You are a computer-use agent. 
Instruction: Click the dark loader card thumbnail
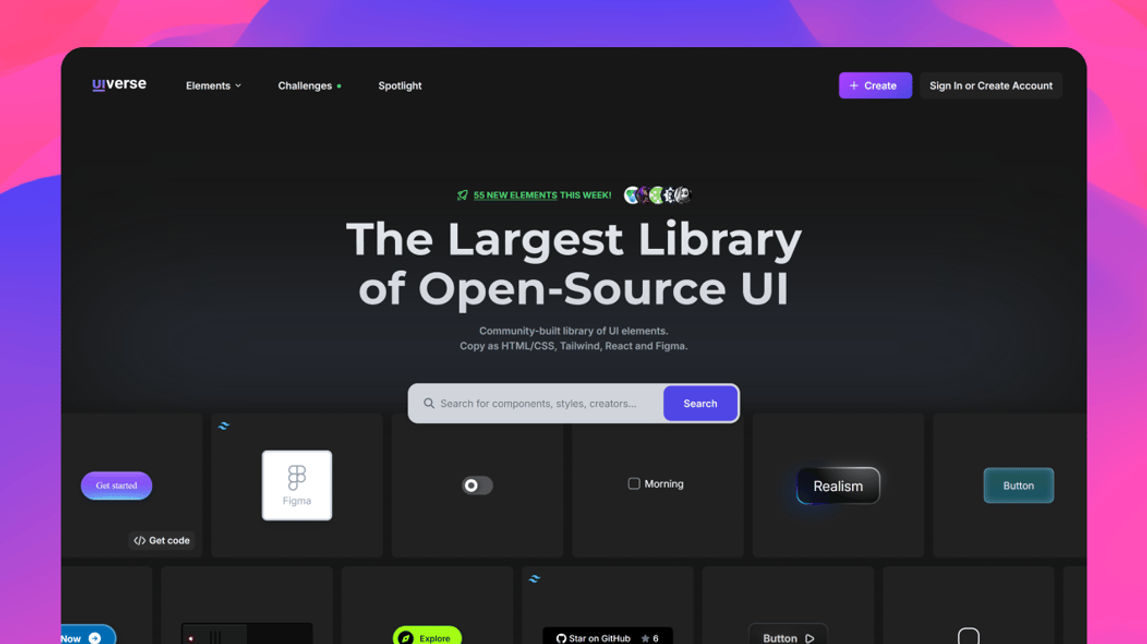pyautogui.click(x=247, y=634)
